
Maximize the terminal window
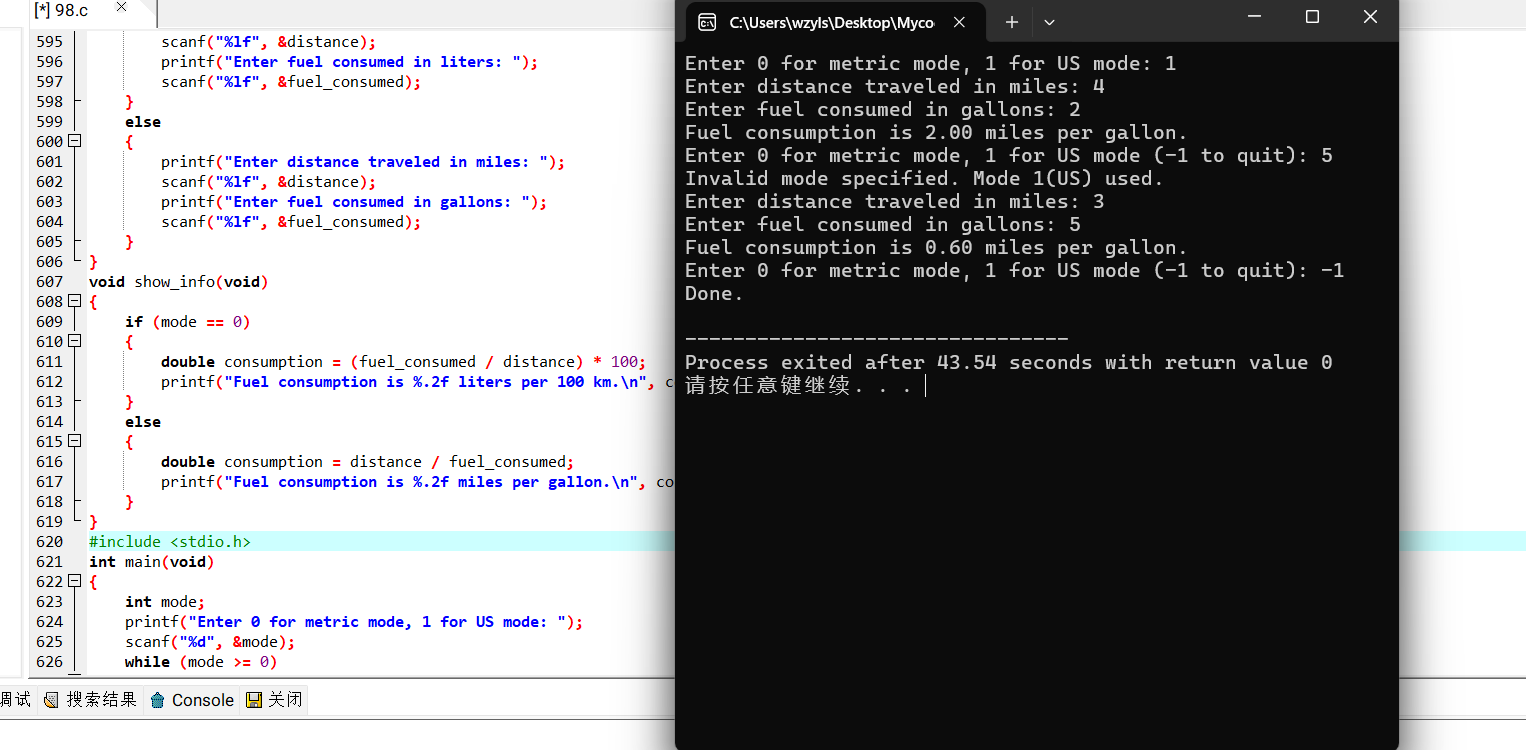[x=1312, y=17]
